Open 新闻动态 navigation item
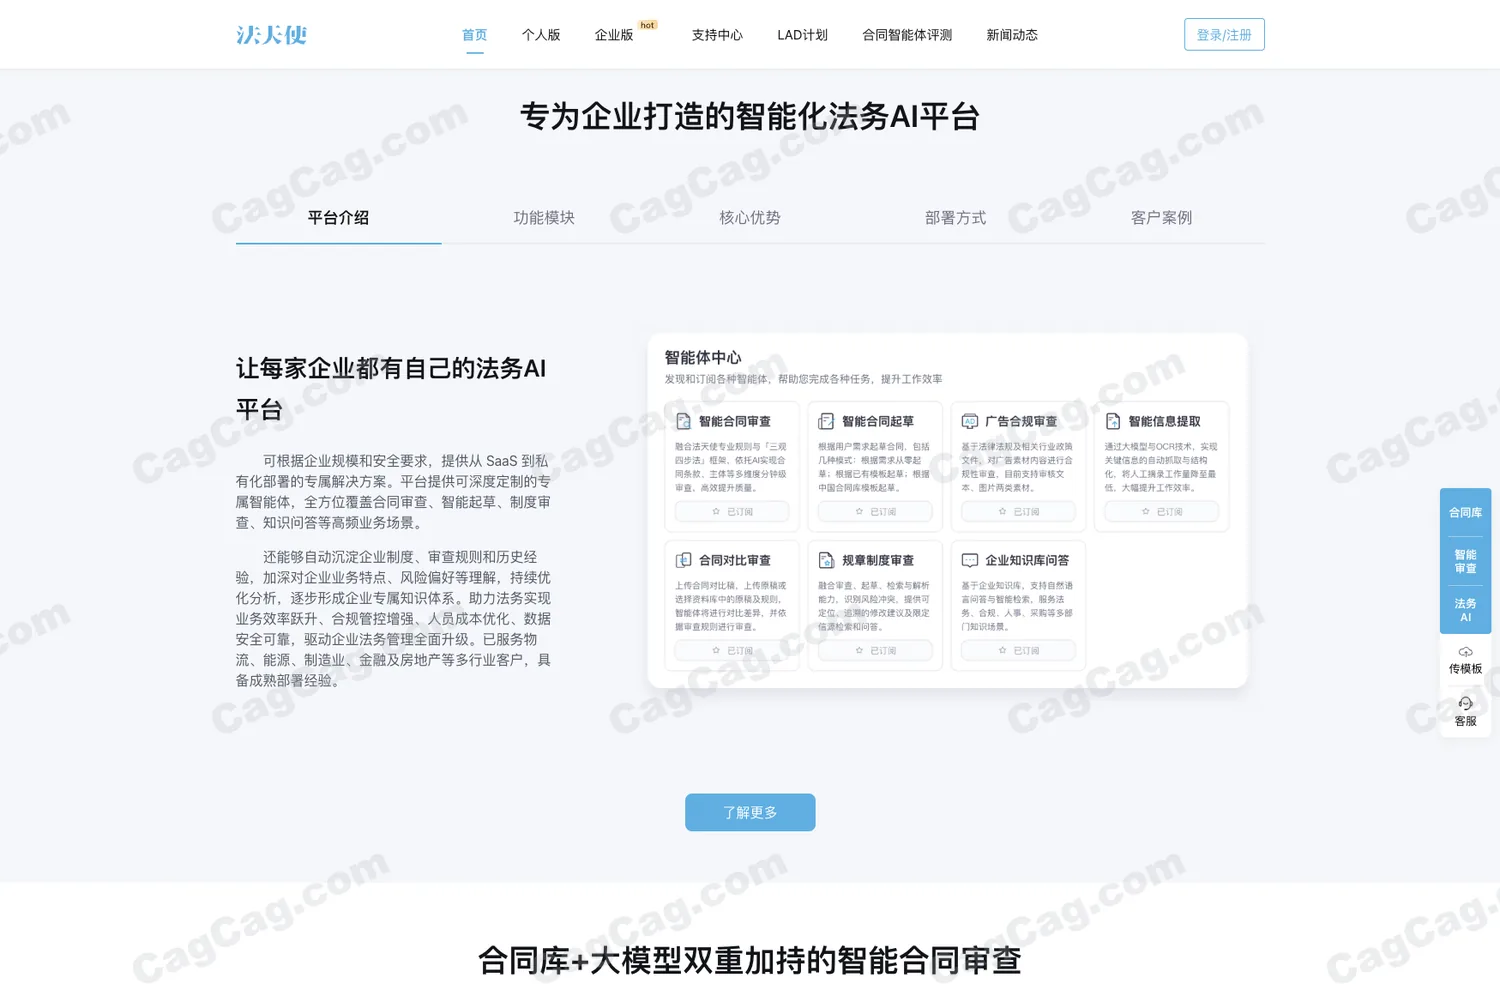The image size is (1500, 984). point(1012,35)
